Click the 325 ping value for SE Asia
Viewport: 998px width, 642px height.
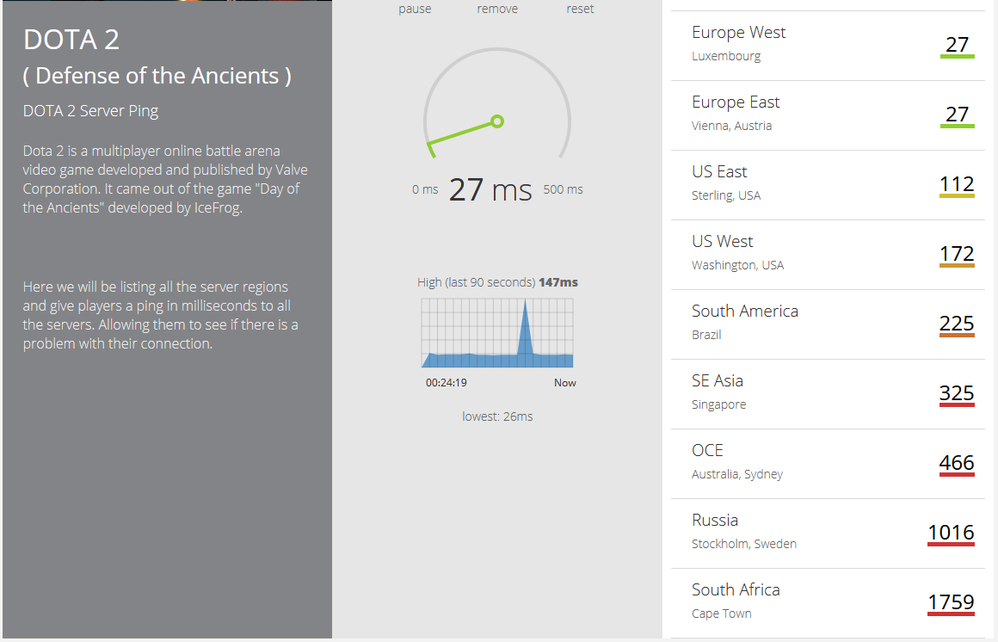click(957, 393)
